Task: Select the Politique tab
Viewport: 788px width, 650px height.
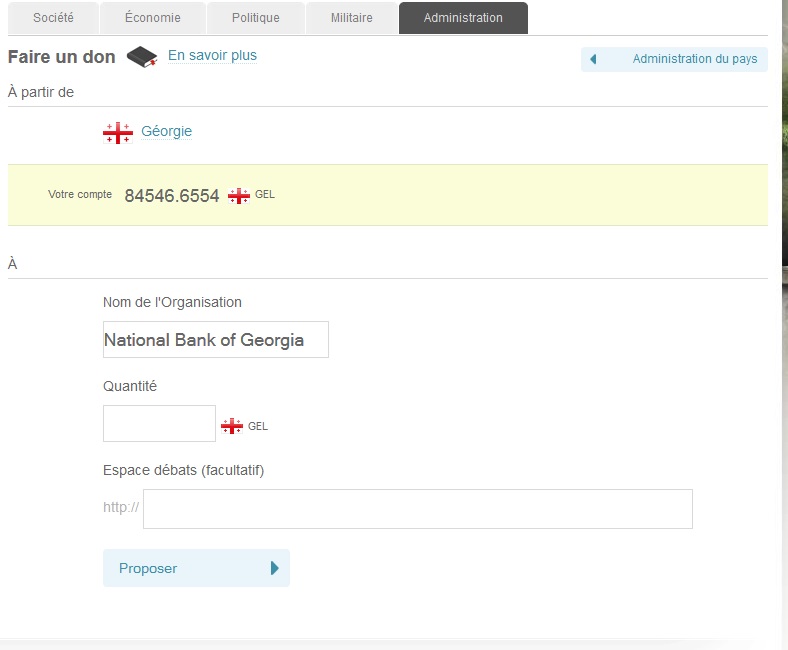Action: pos(256,18)
